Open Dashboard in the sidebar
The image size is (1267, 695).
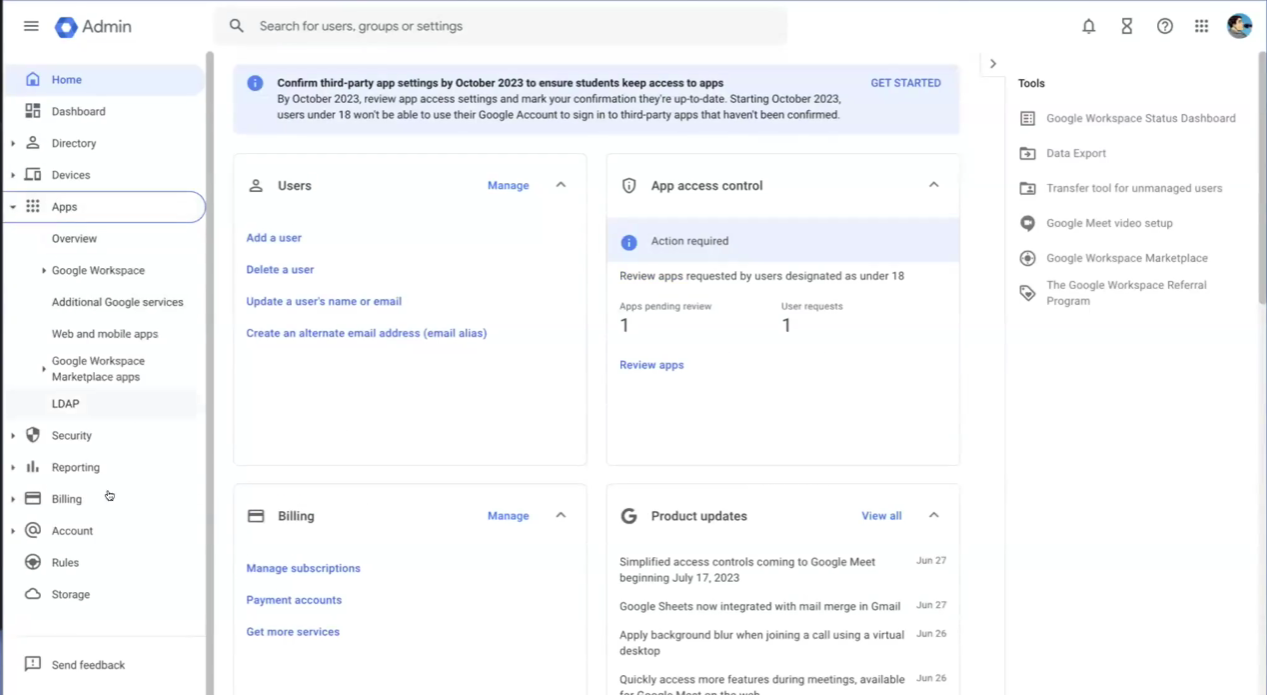(x=78, y=112)
